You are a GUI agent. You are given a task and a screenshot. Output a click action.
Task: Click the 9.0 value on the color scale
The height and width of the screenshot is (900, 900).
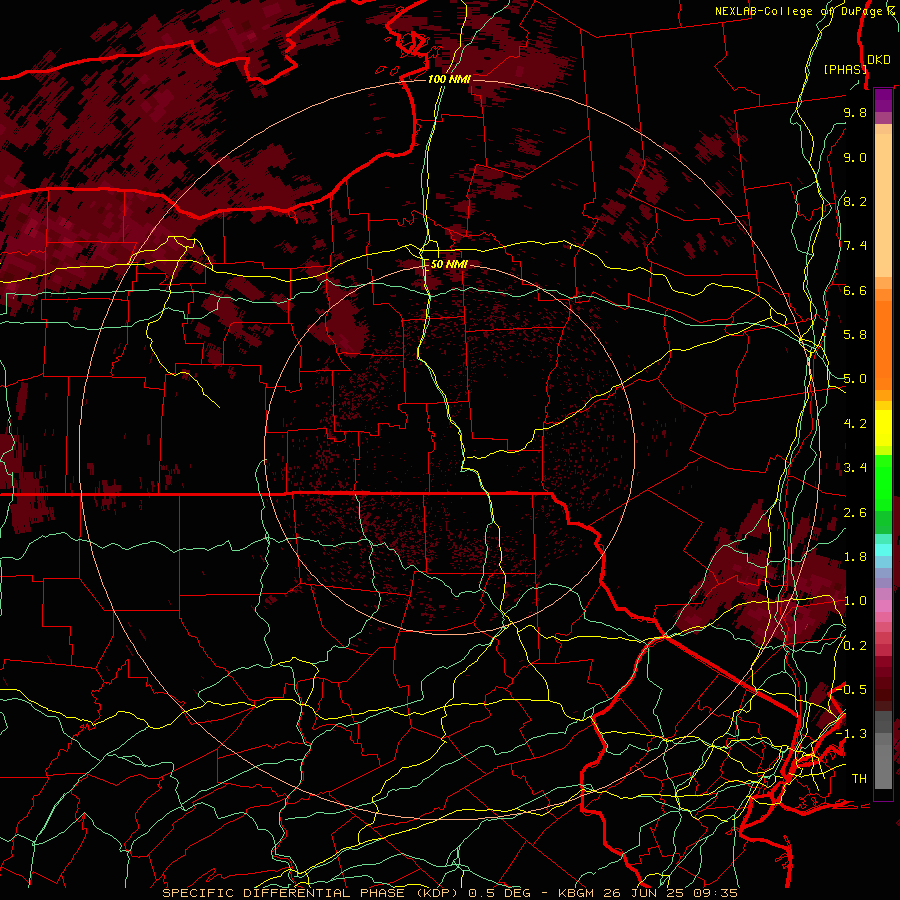(x=855, y=157)
